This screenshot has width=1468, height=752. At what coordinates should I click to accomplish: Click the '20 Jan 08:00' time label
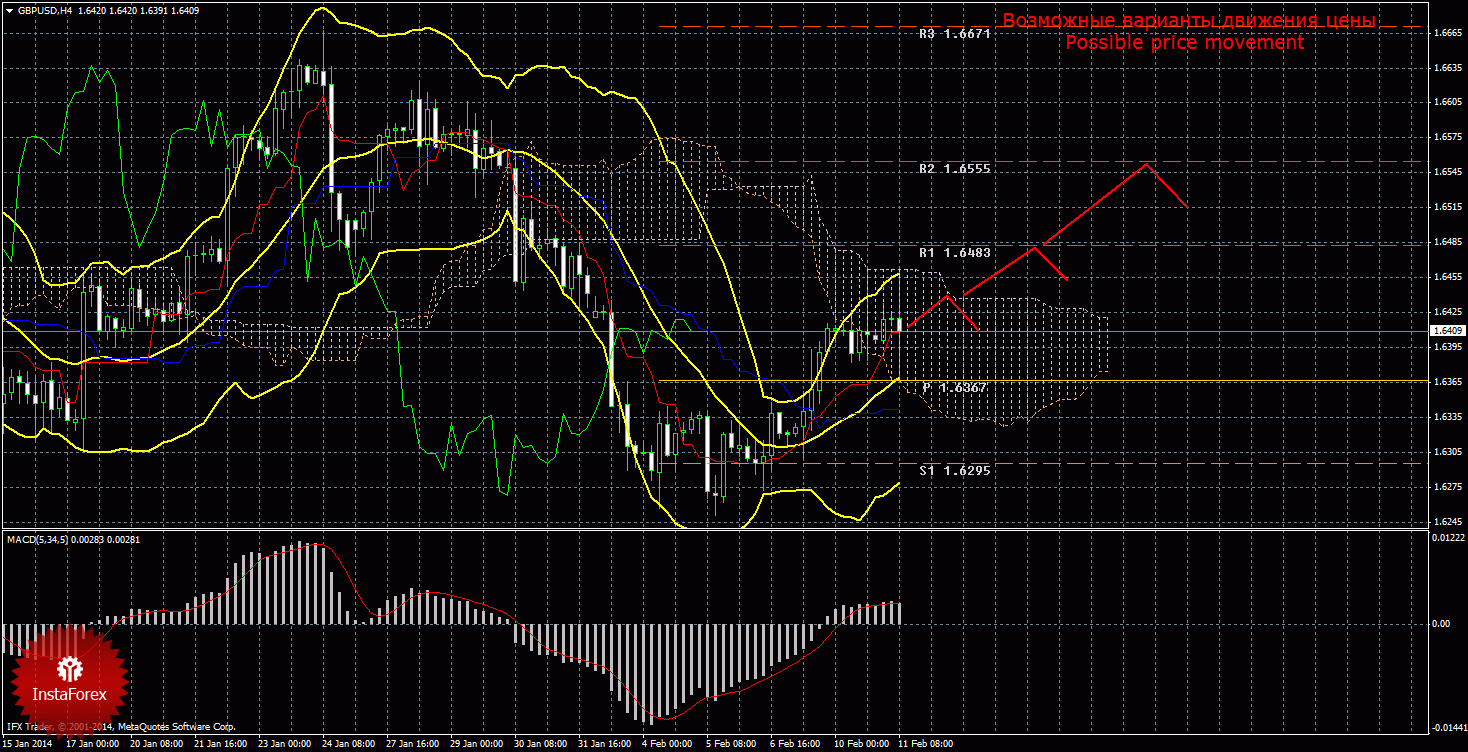156,744
